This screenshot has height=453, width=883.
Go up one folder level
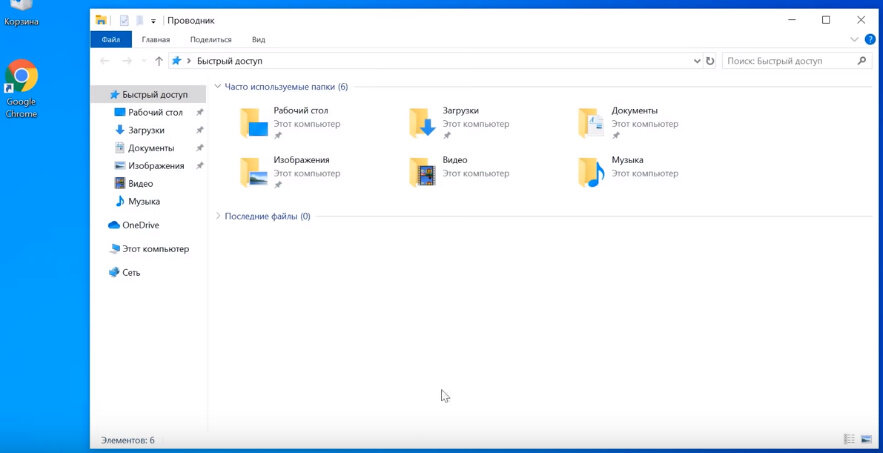(159, 61)
